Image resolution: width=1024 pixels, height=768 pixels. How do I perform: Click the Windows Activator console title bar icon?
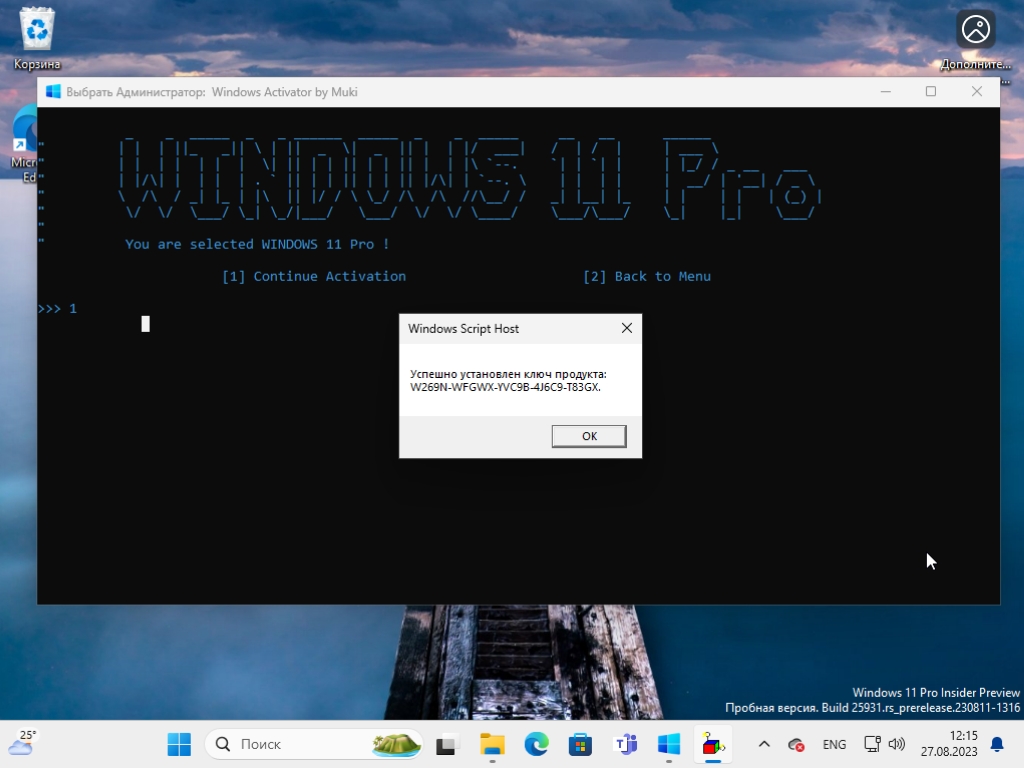coord(53,92)
